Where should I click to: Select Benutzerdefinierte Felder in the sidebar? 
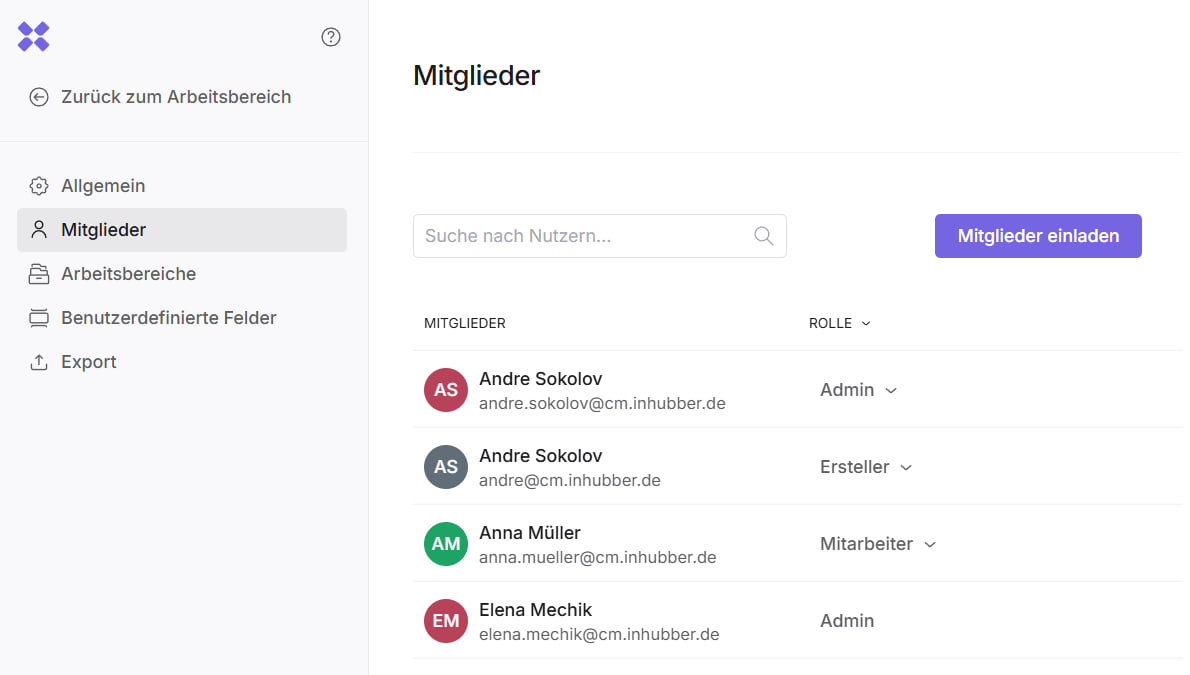coord(168,318)
